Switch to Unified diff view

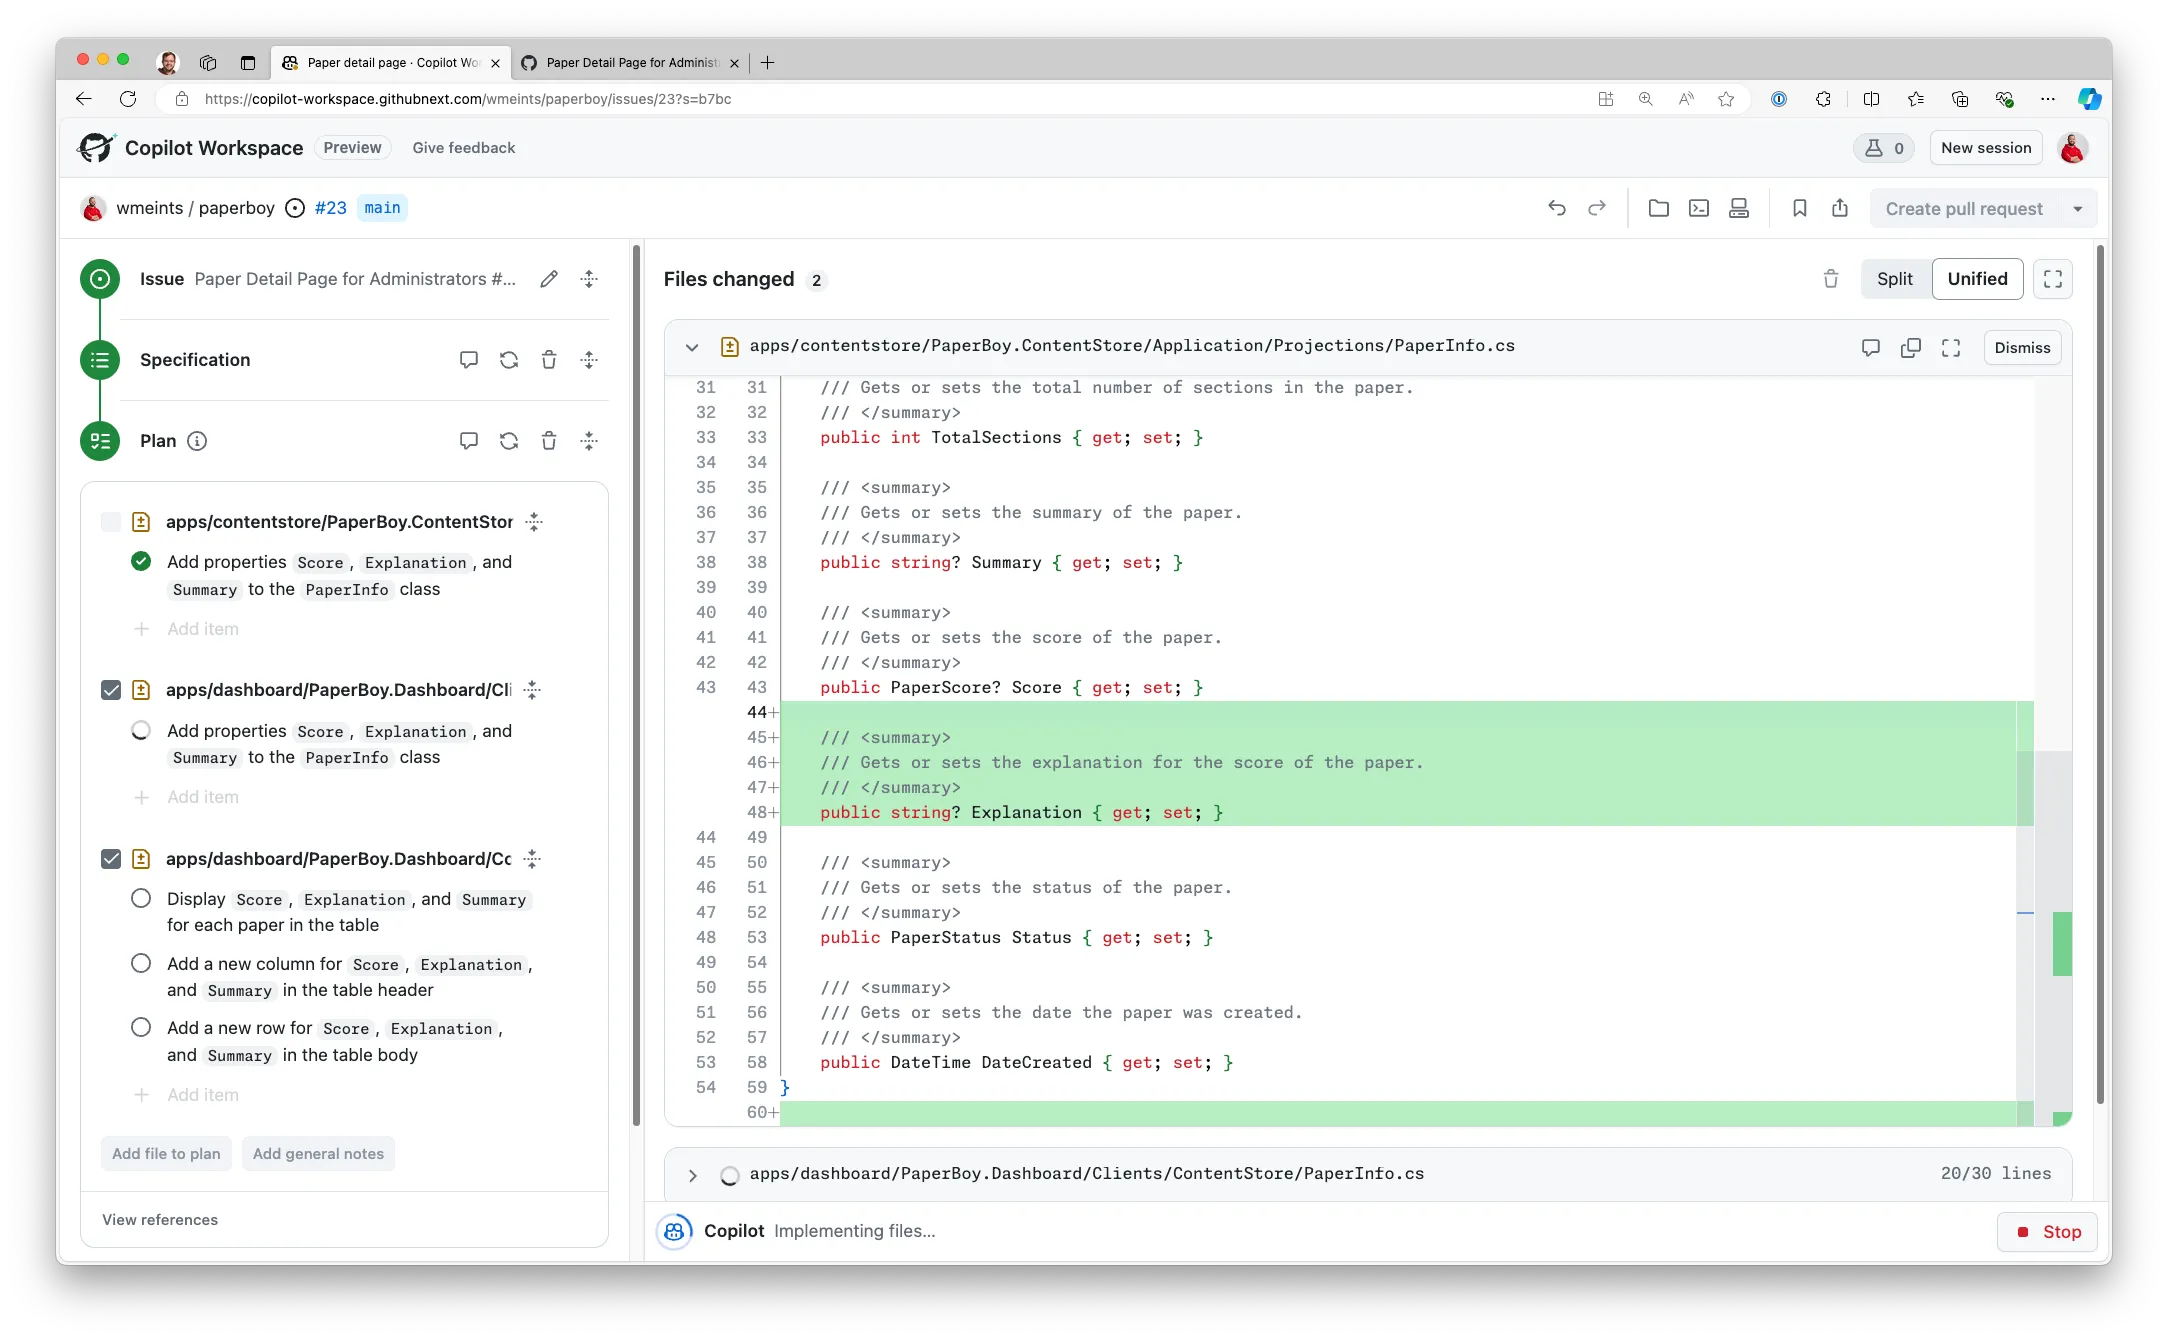[1977, 279]
